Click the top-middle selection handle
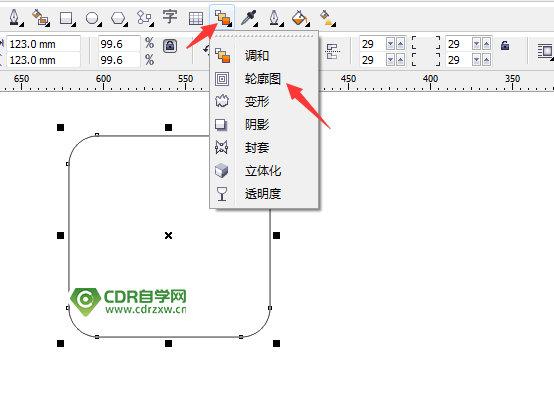Viewport: 554px width, 413px height. click(x=169, y=128)
